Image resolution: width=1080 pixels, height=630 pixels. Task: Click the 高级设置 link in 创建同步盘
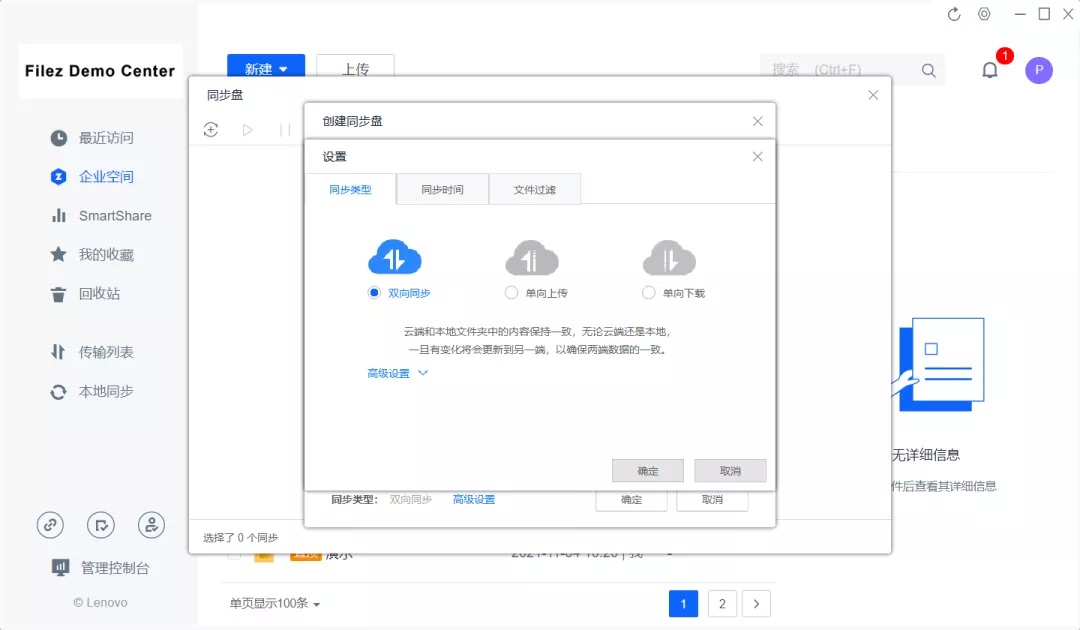[474, 500]
